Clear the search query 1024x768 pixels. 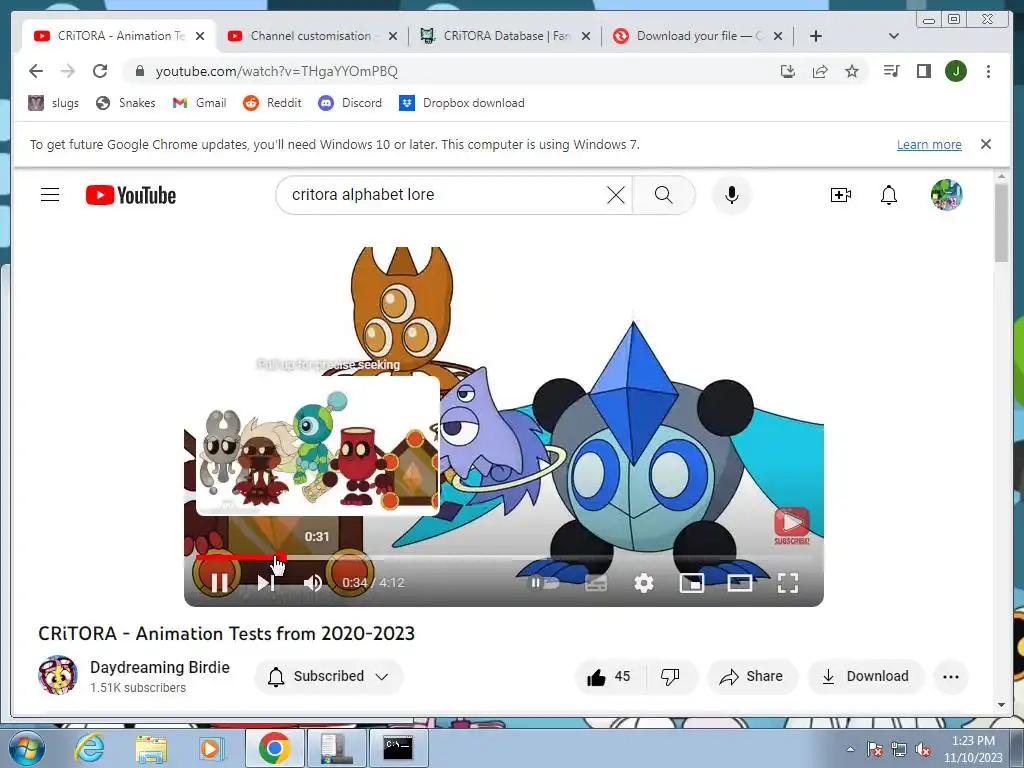(x=615, y=195)
